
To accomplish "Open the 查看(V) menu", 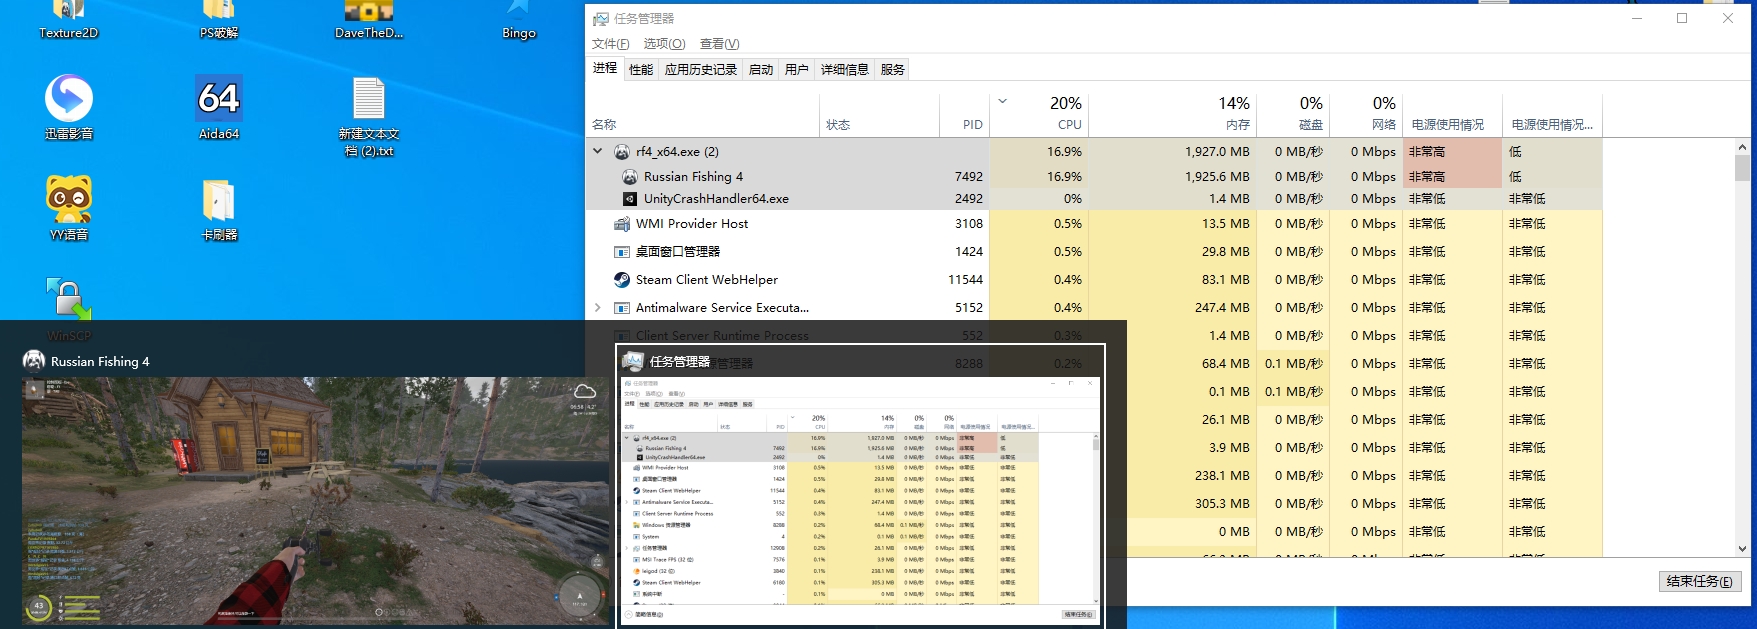I will point(719,44).
